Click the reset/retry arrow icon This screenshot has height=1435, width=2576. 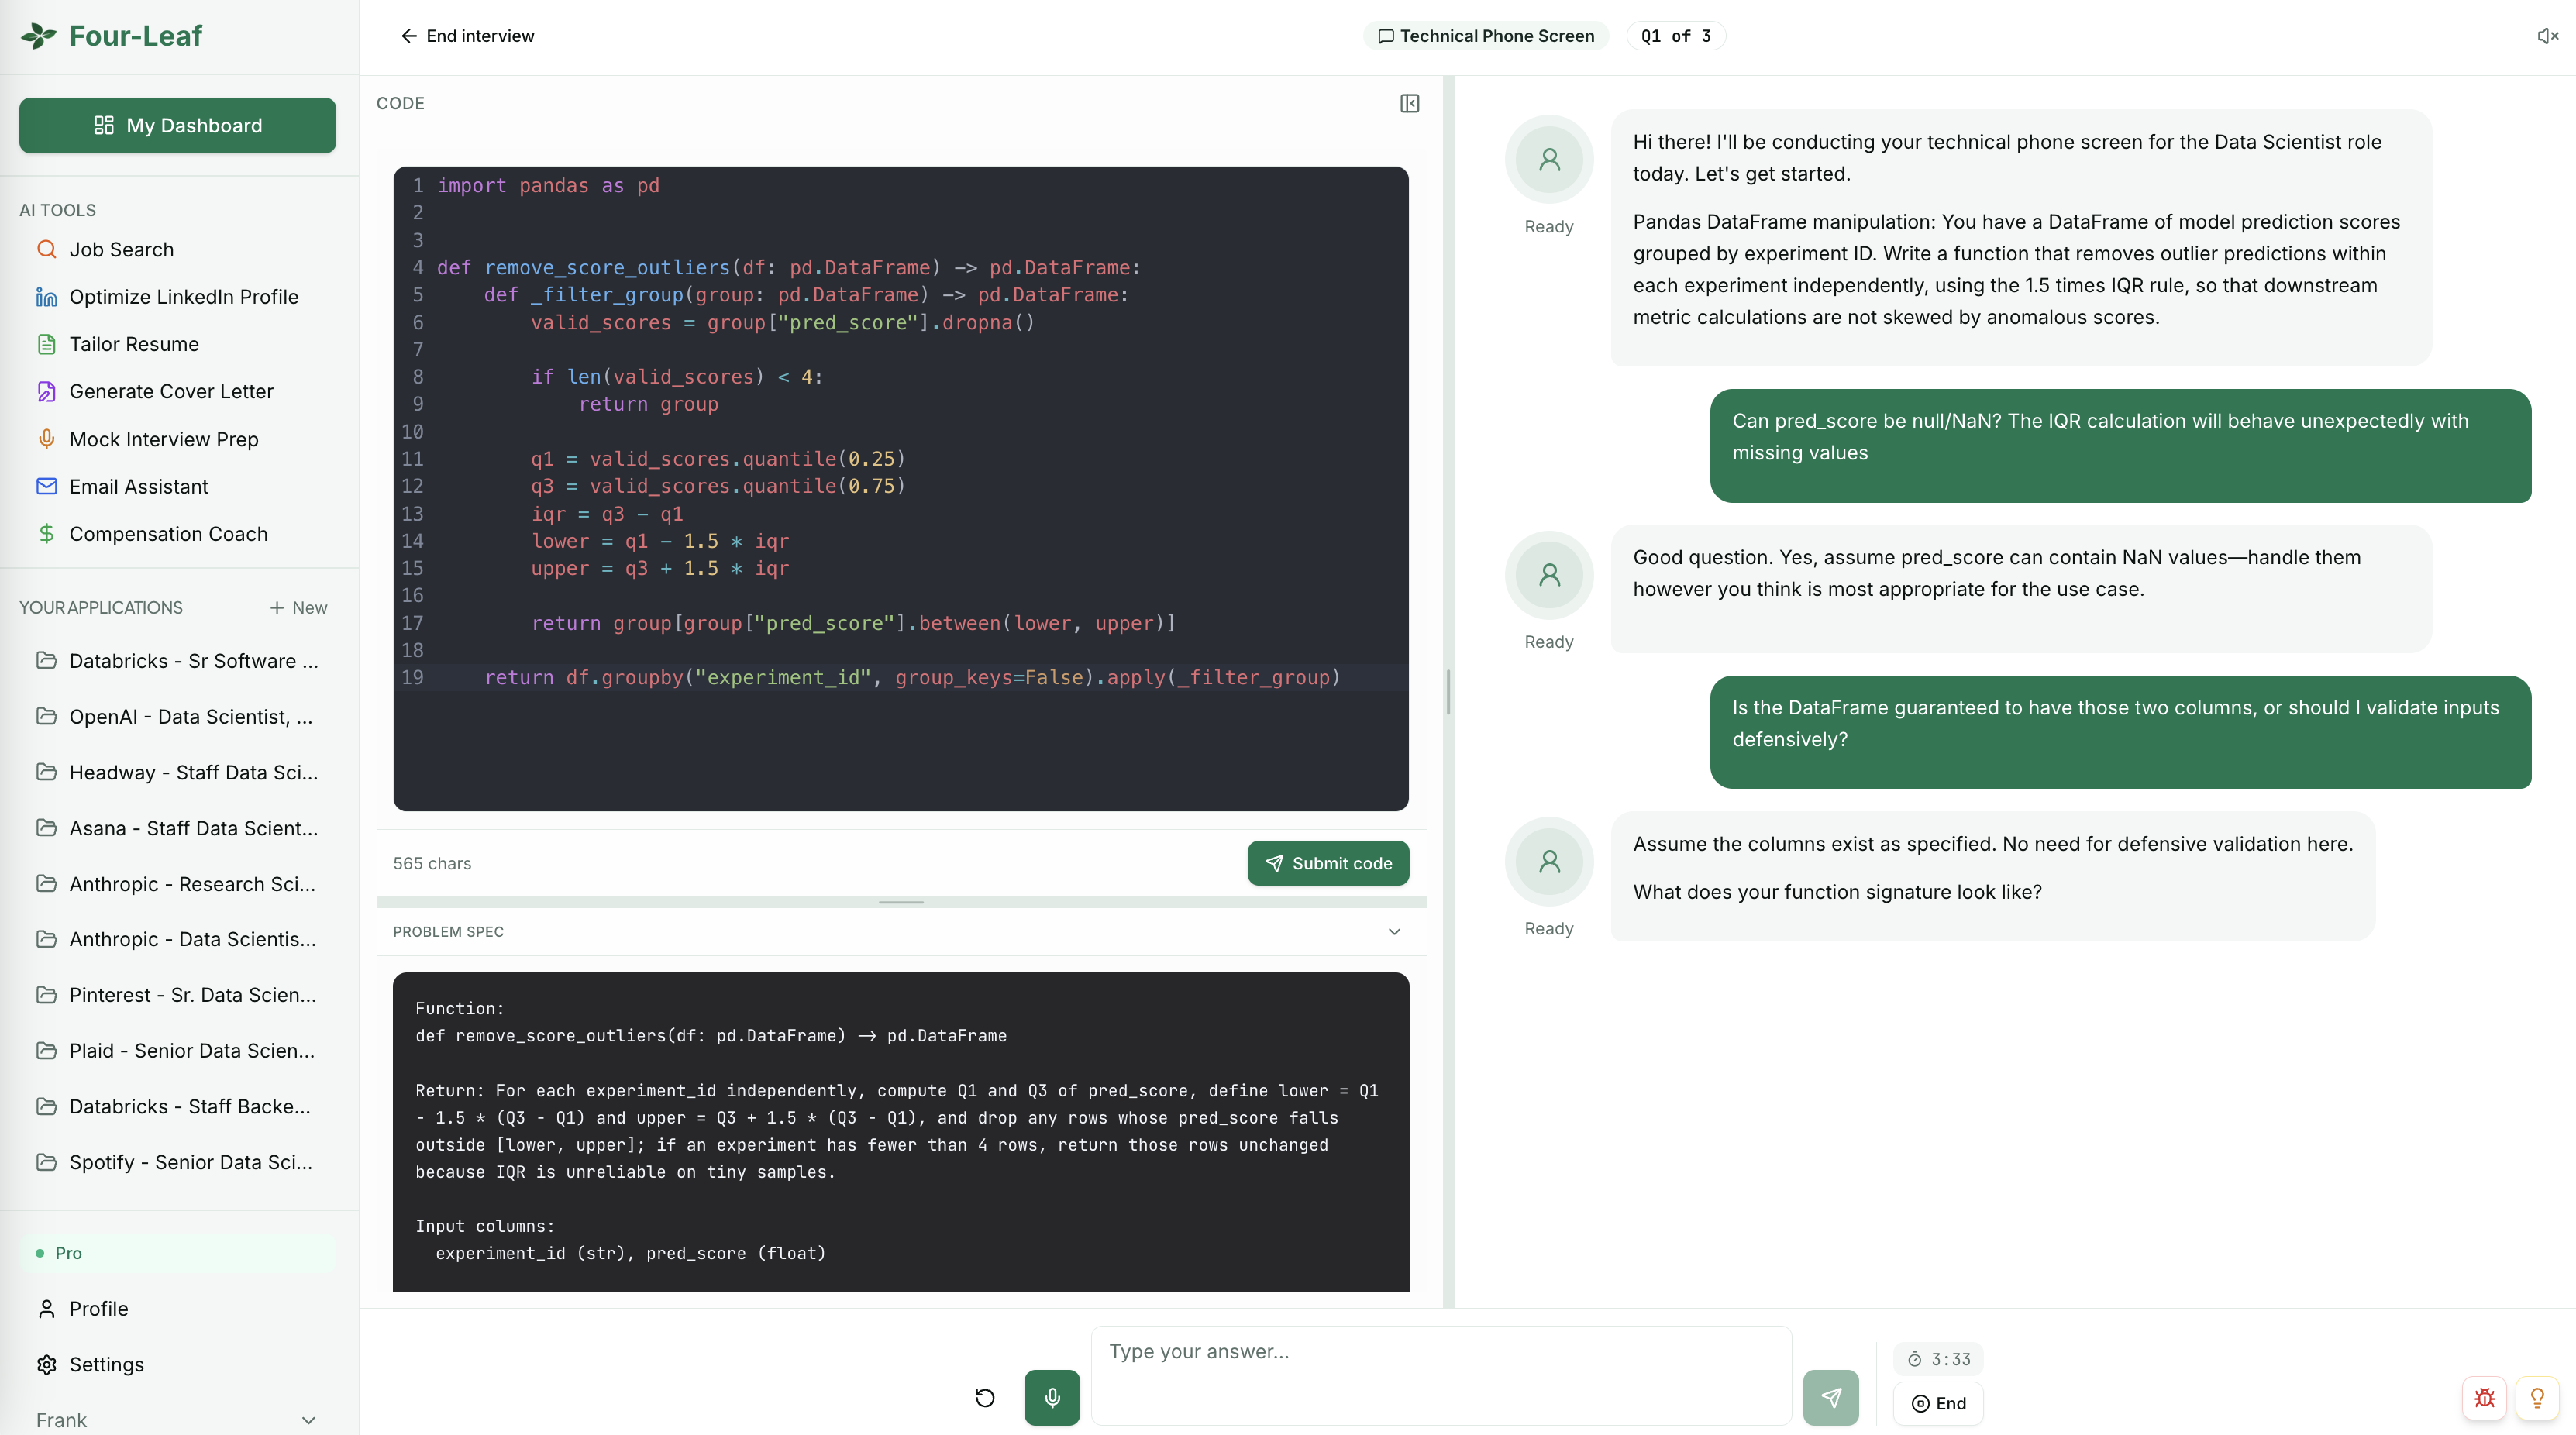pos(984,1396)
